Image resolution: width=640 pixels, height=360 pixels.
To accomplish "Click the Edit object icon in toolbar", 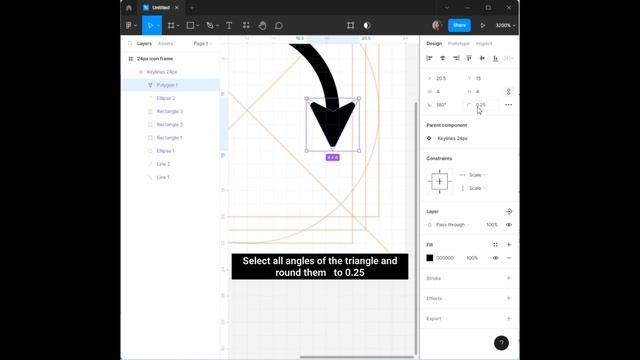I will (351, 25).
